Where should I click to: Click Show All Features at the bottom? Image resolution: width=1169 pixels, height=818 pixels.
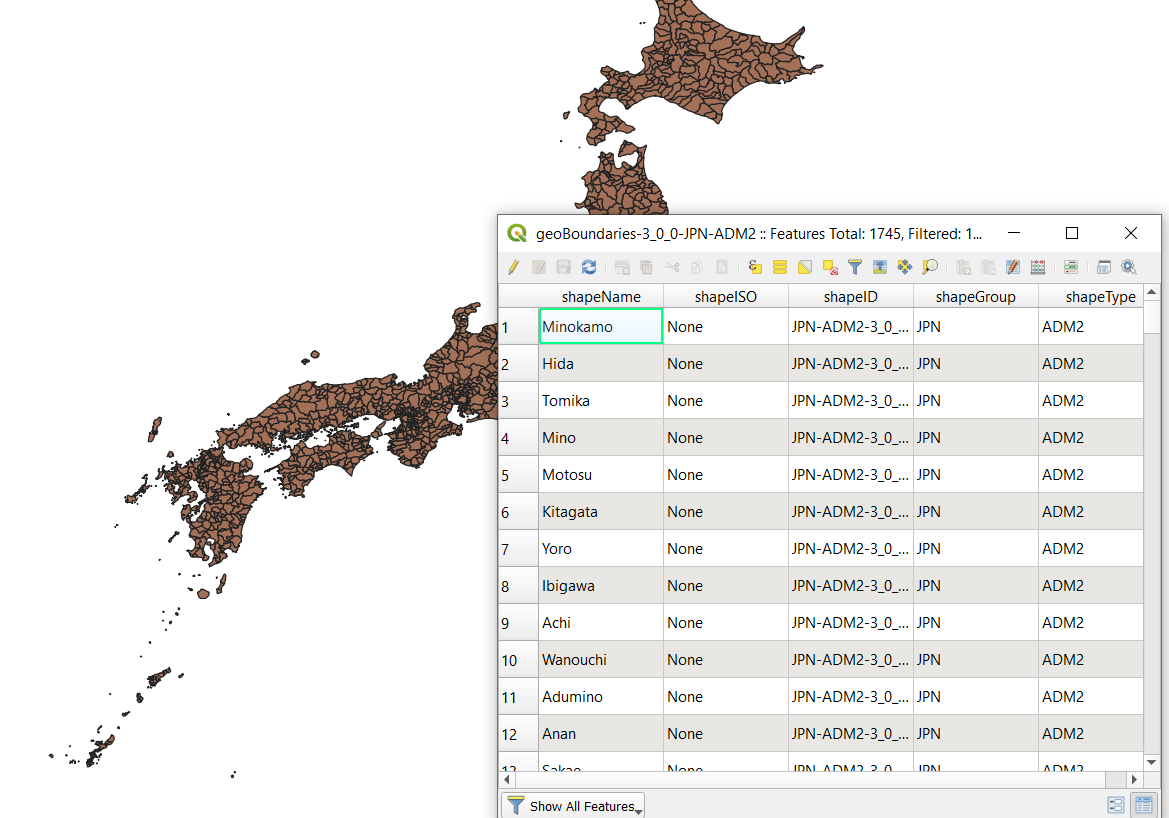pyautogui.click(x=572, y=805)
